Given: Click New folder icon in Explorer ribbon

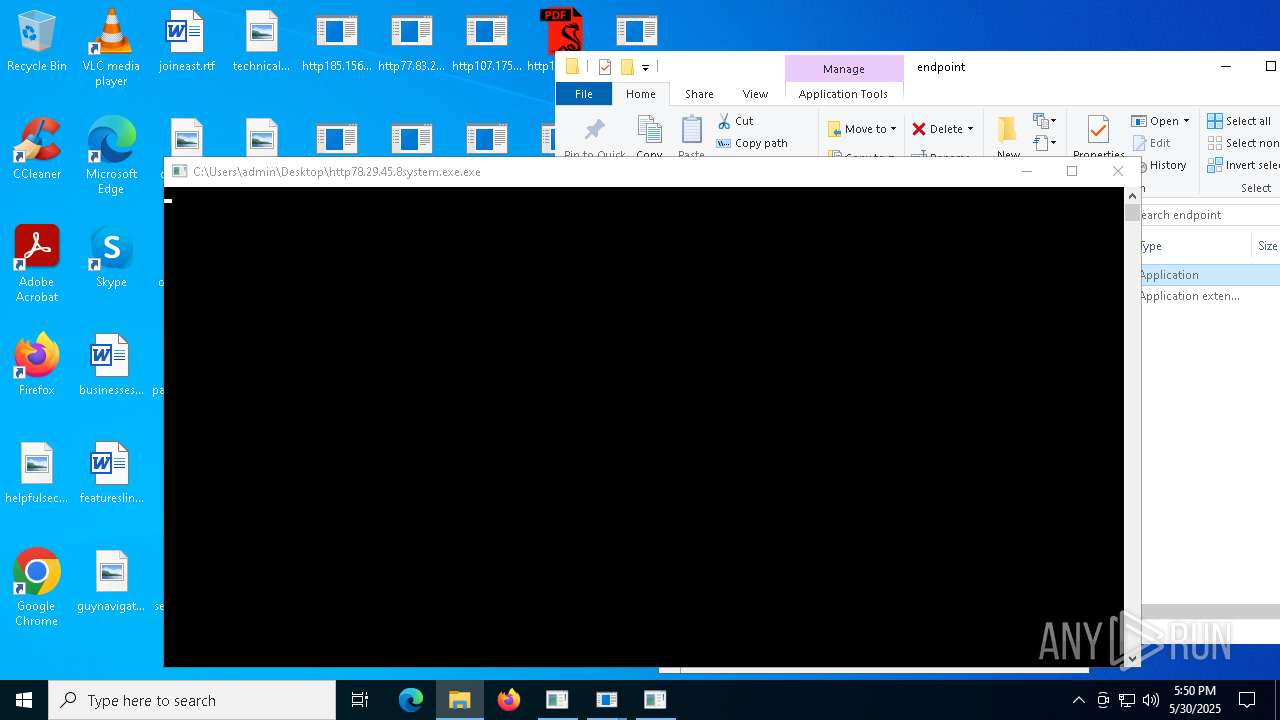Looking at the screenshot, I should coord(1008,135).
